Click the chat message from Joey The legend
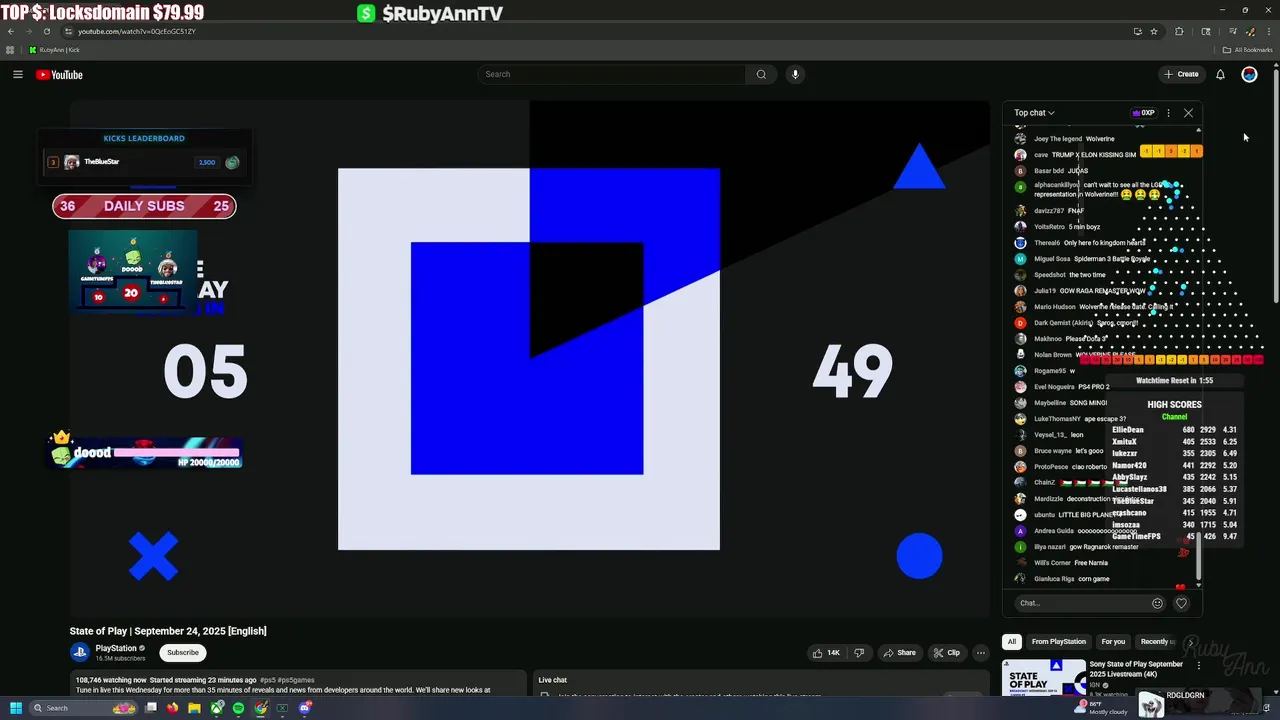 [x=1074, y=139]
